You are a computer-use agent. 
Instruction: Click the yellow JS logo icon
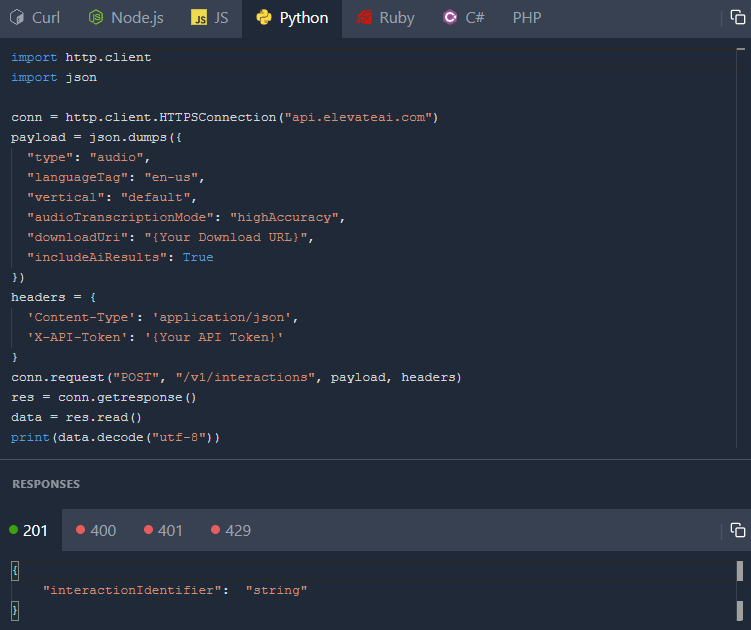199,18
